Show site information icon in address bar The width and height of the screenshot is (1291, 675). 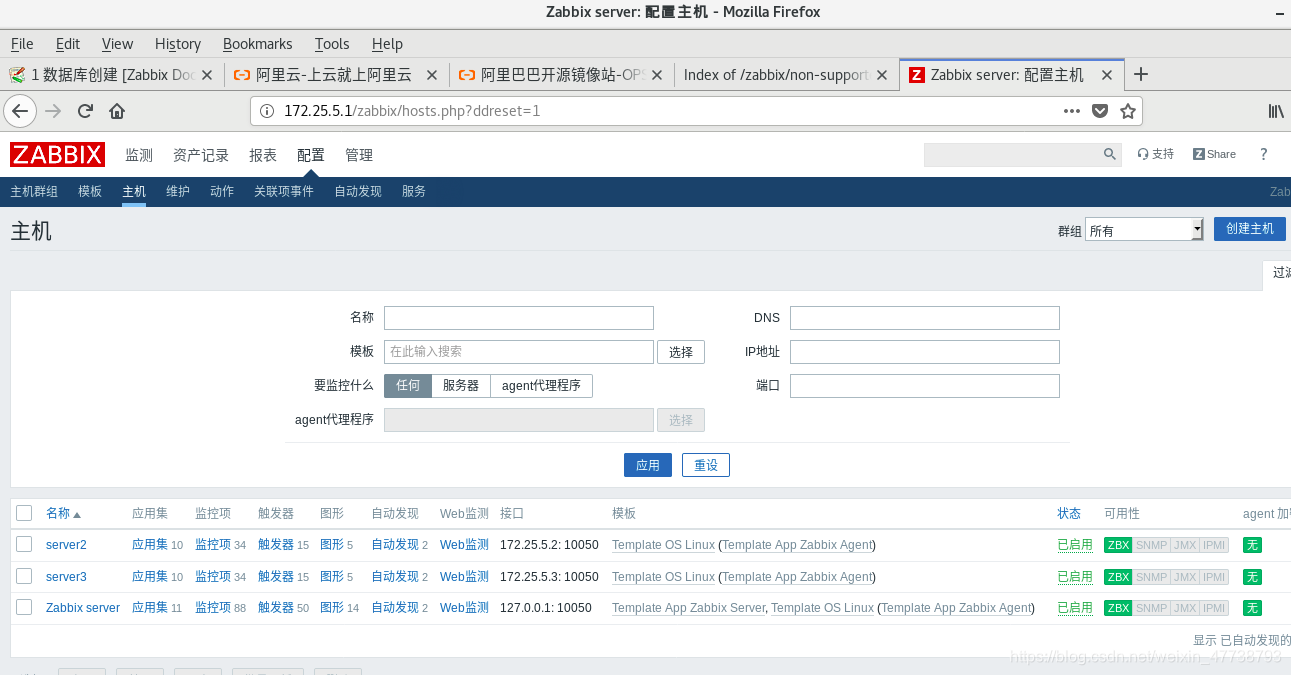click(267, 111)
